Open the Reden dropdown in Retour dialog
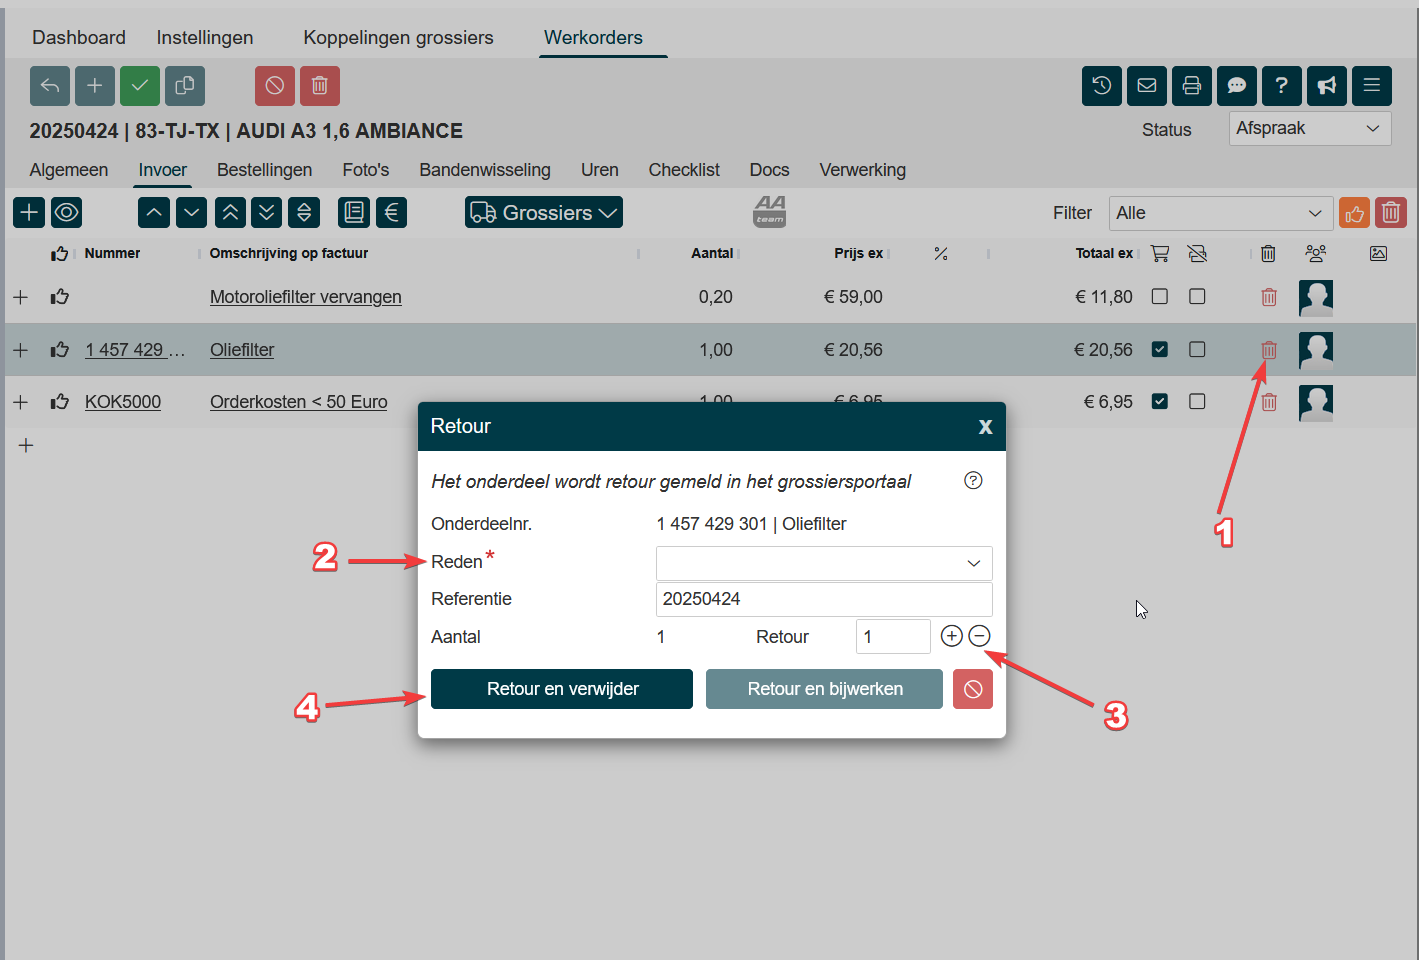 pyautogui.click(x=823, y=563)
